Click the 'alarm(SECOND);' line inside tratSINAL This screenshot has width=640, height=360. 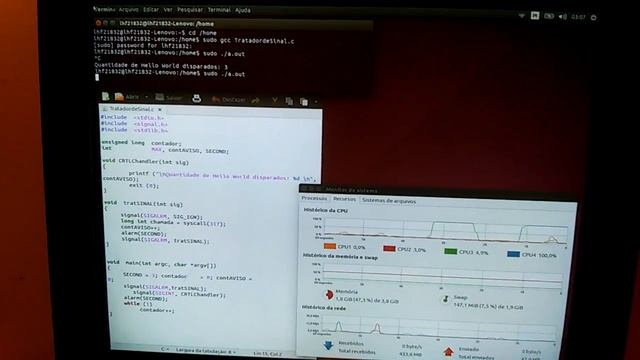coord(144,234)
